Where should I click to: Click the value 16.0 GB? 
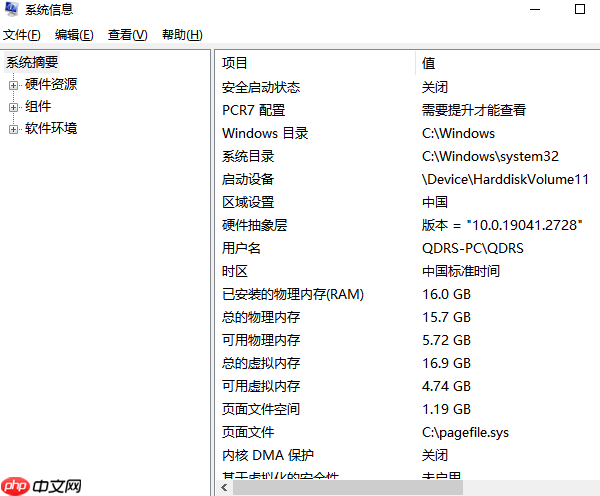(446, 294)
